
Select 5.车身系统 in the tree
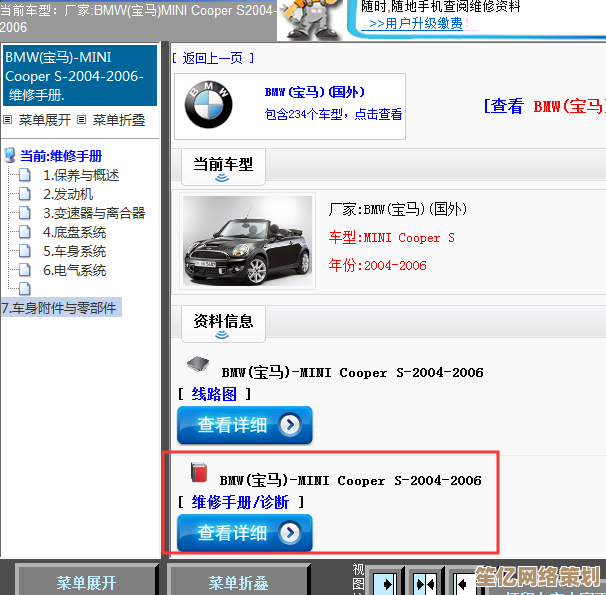pyautogui.click(x=74, y=251)
